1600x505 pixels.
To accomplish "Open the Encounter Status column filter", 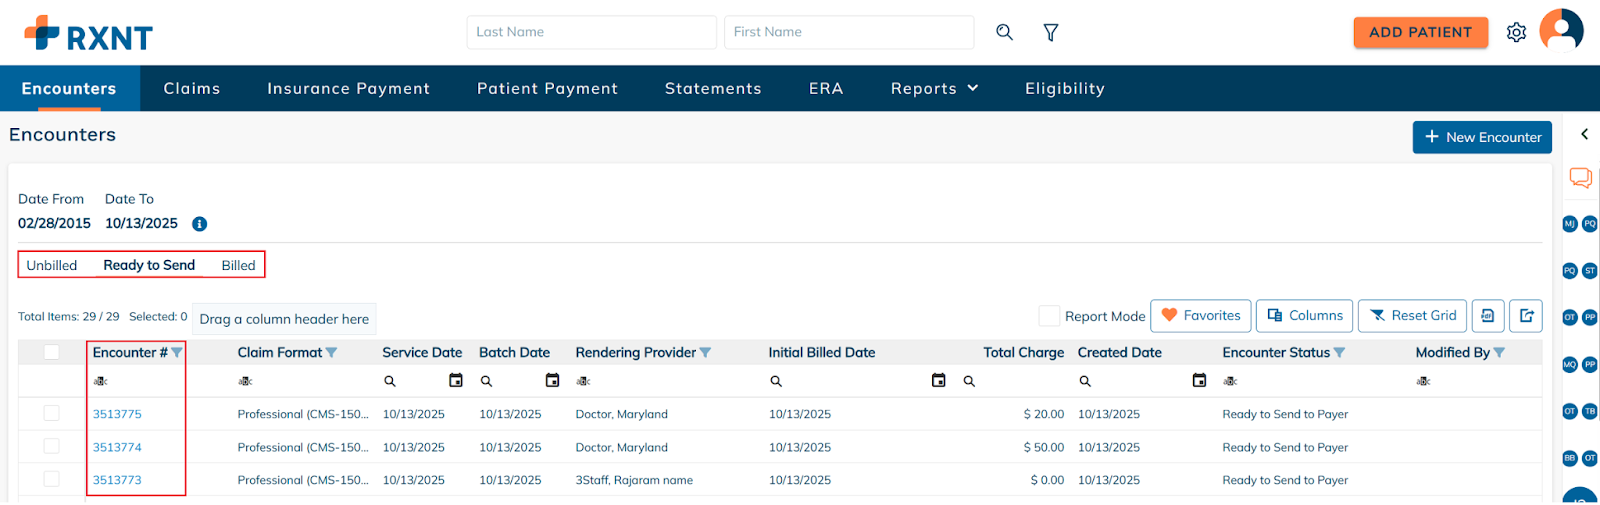I will (x=1339, y=353).
